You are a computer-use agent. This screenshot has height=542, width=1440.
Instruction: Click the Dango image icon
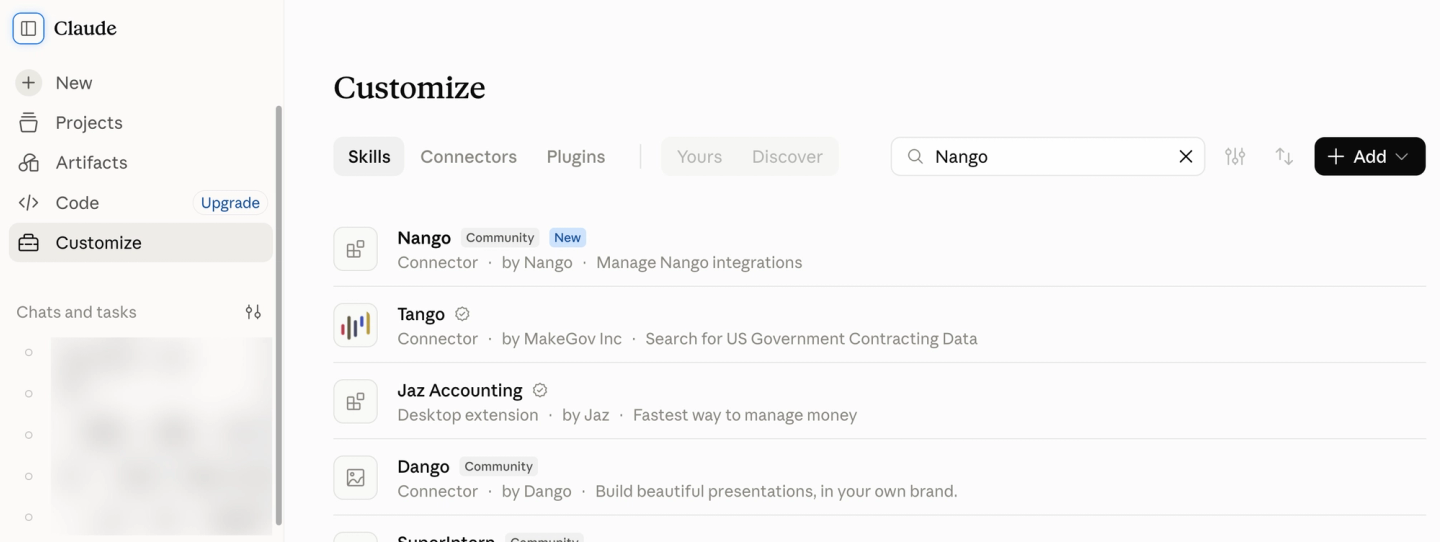click(x=355, y=478)
